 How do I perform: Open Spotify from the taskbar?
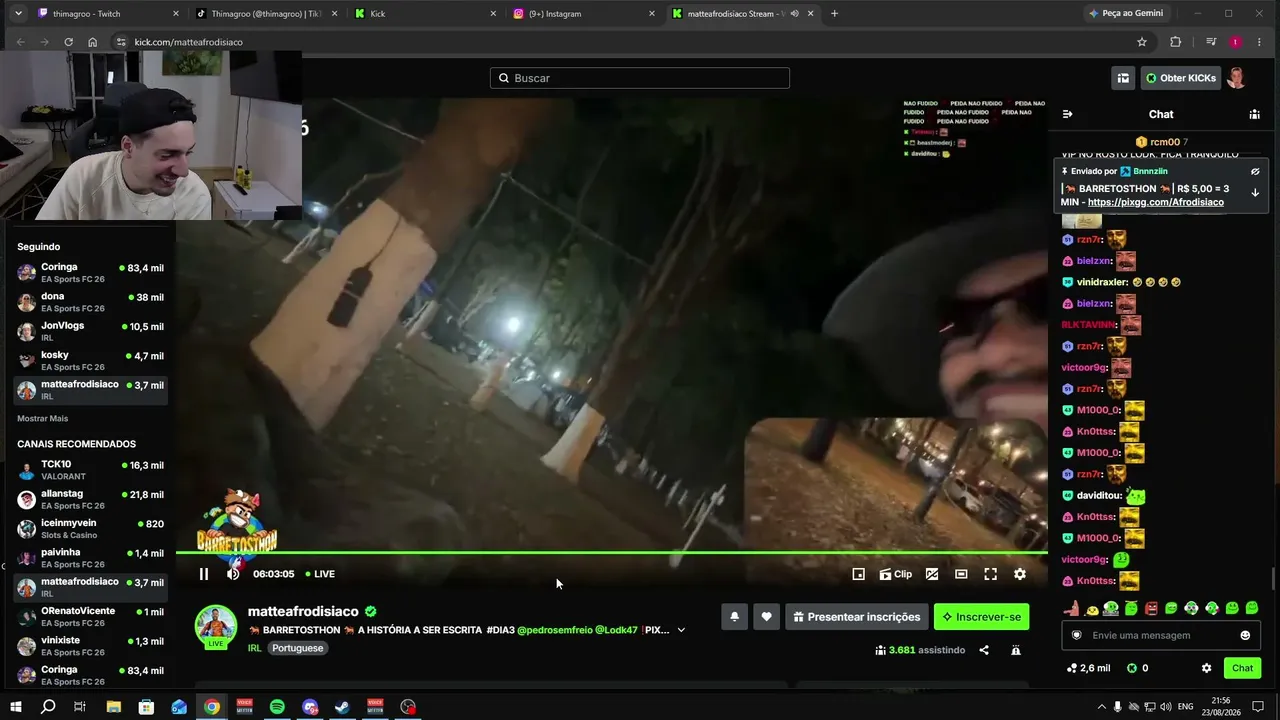277,707
